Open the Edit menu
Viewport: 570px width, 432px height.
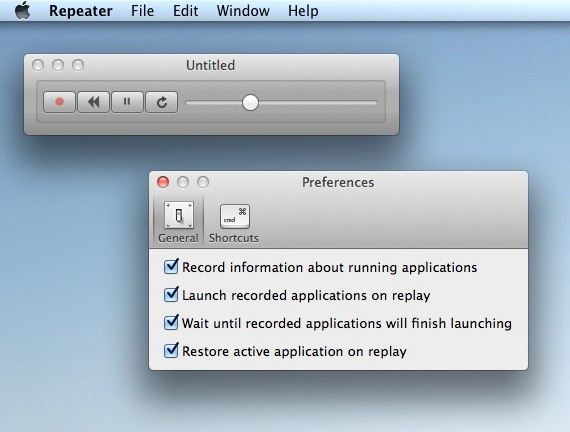coord(185,11)
